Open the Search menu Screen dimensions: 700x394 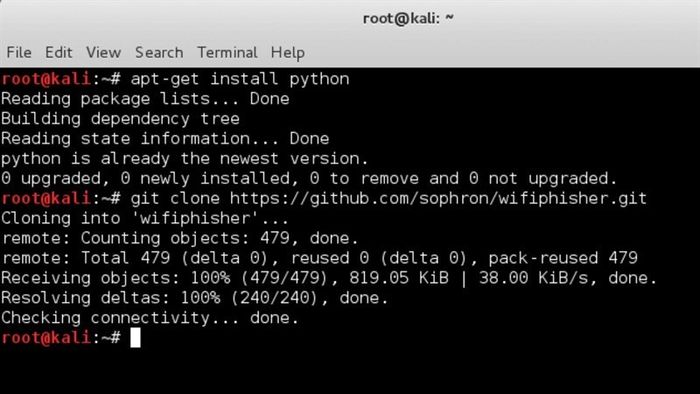159,53
